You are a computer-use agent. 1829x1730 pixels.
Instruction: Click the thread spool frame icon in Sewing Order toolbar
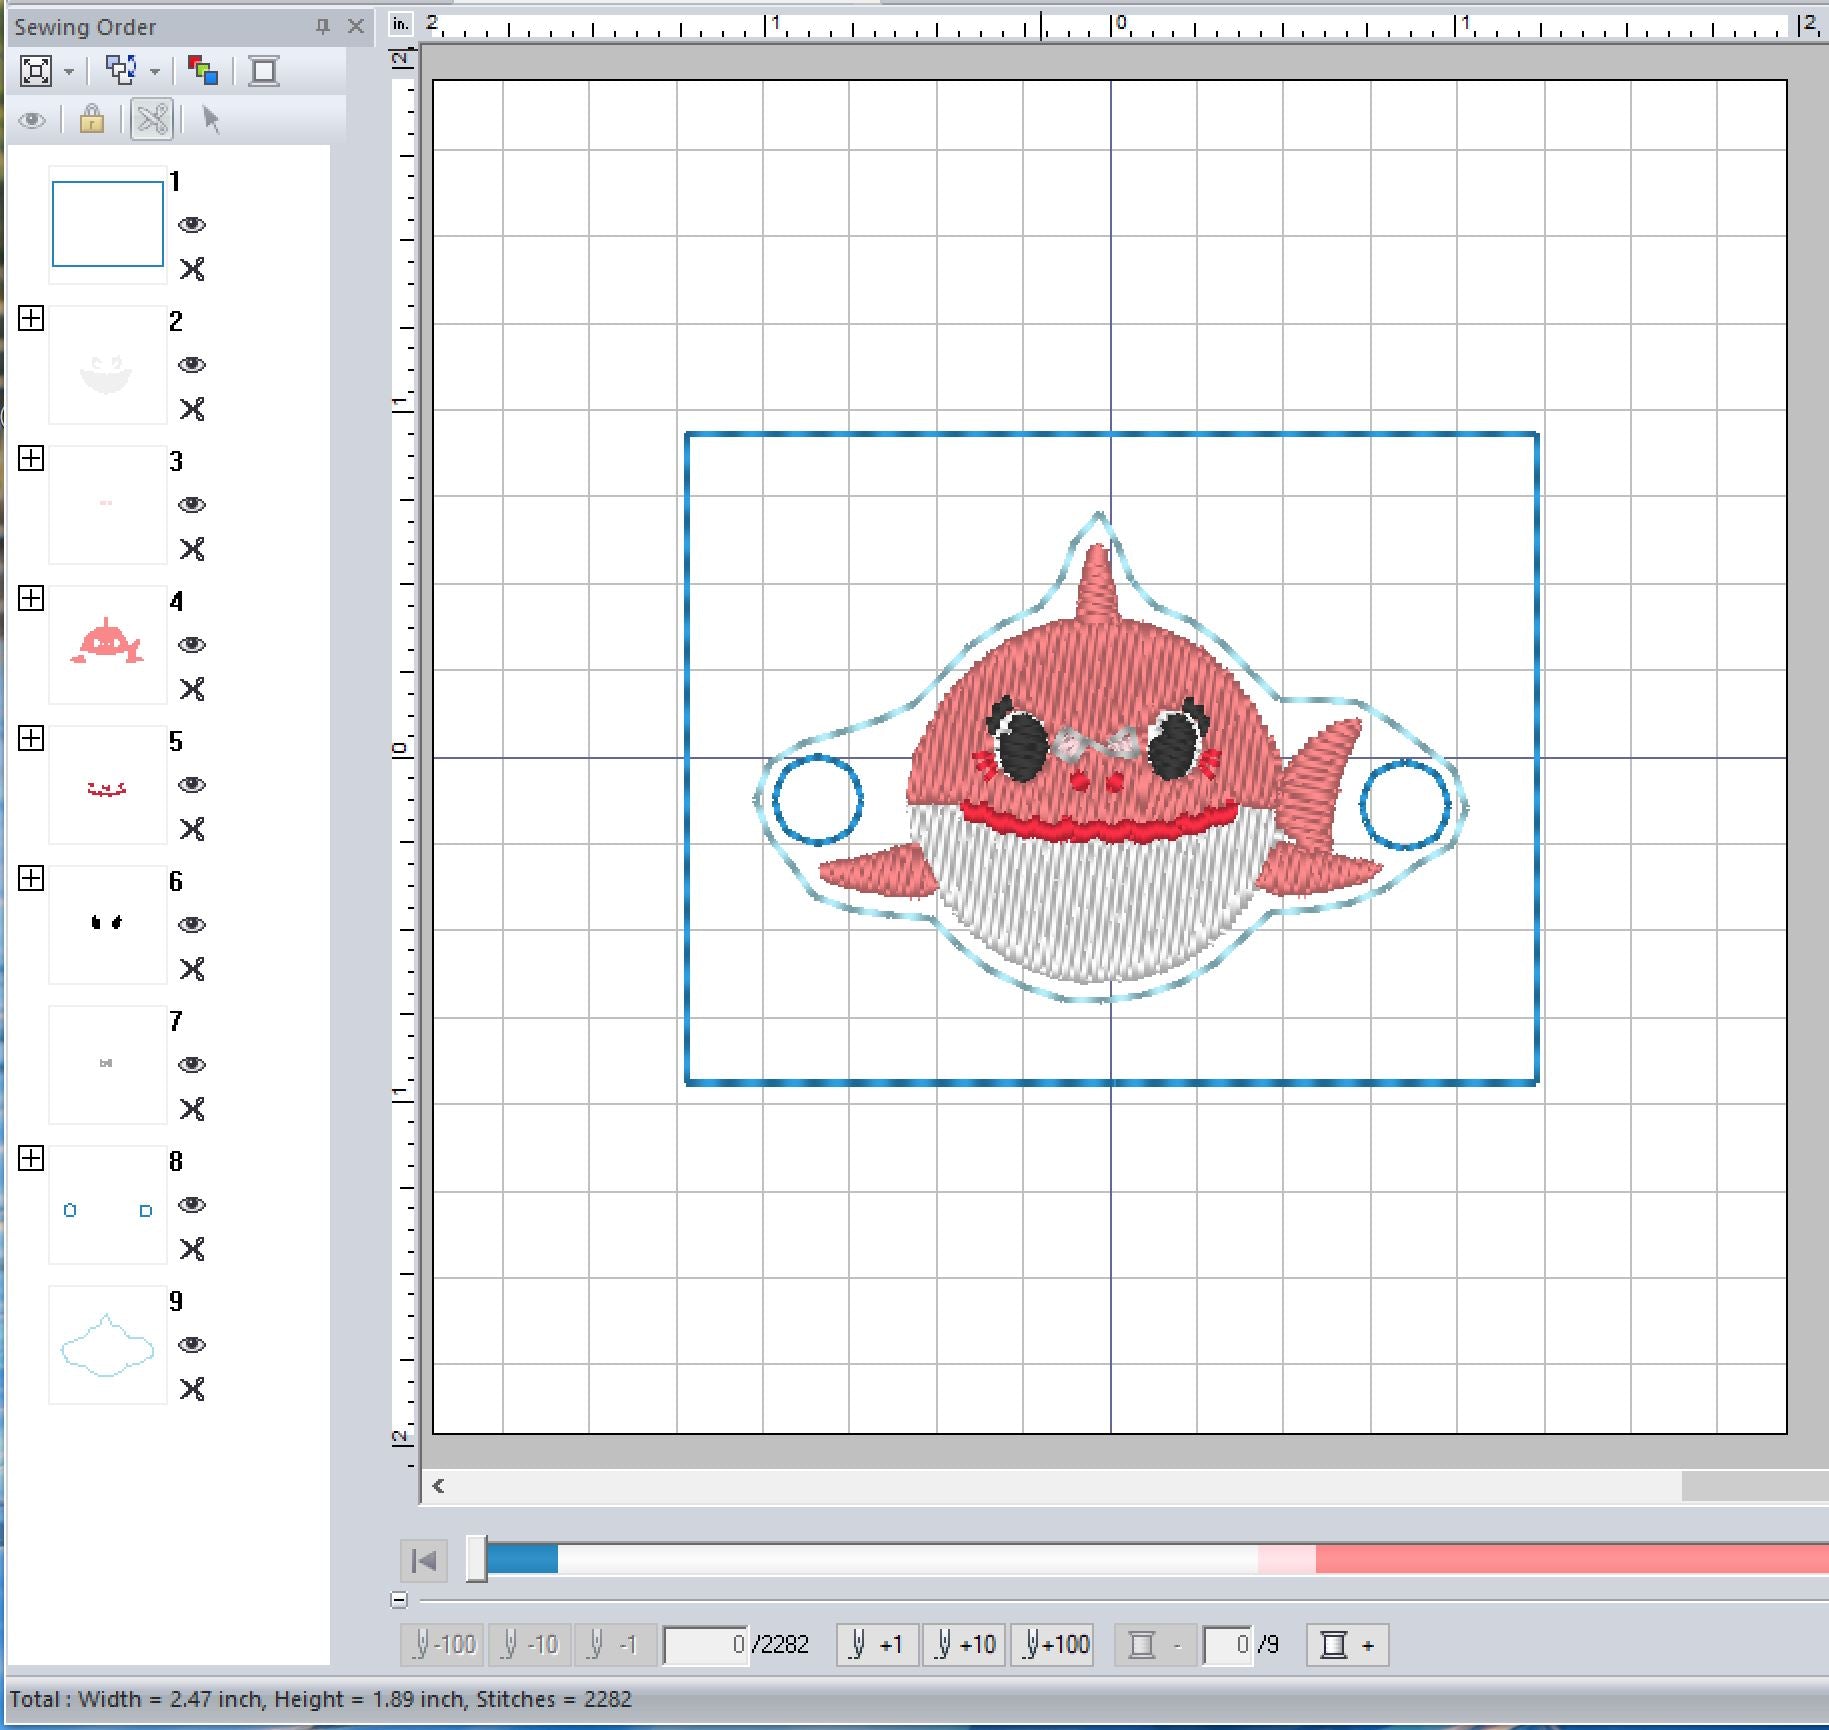pos(264,71)
